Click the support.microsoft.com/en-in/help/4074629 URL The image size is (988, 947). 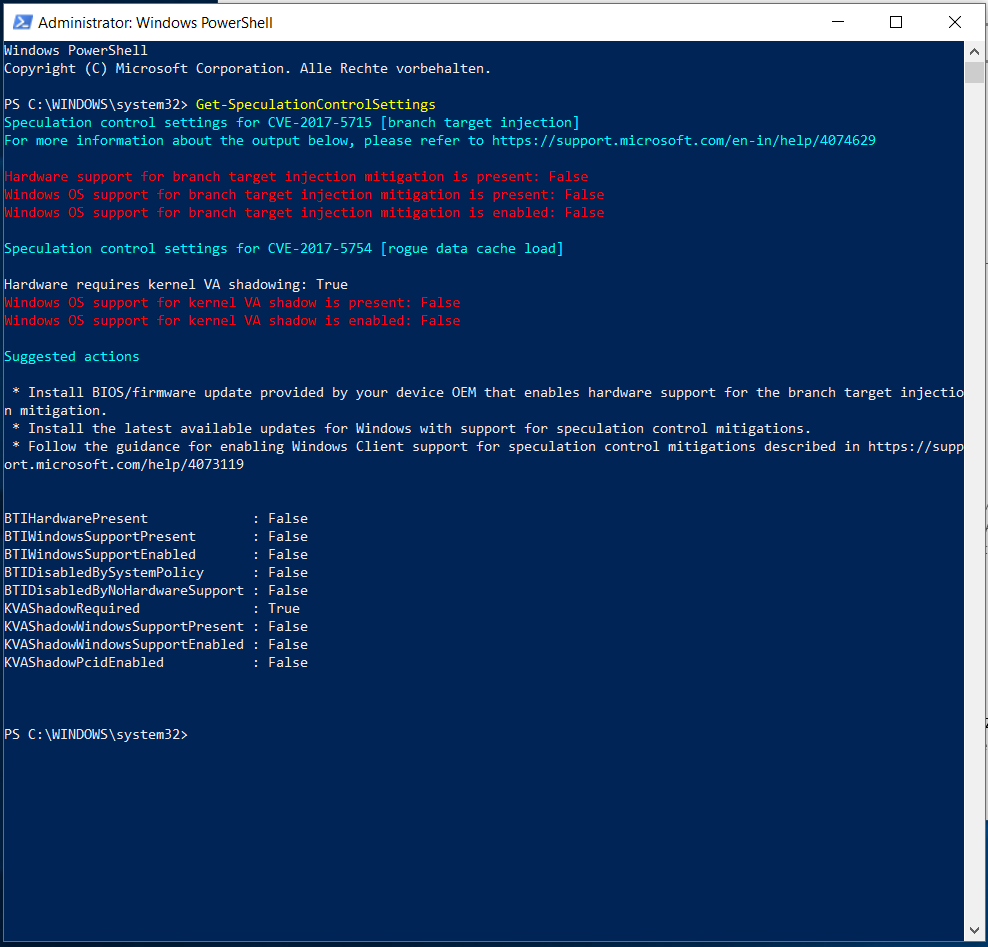[684, 141]
